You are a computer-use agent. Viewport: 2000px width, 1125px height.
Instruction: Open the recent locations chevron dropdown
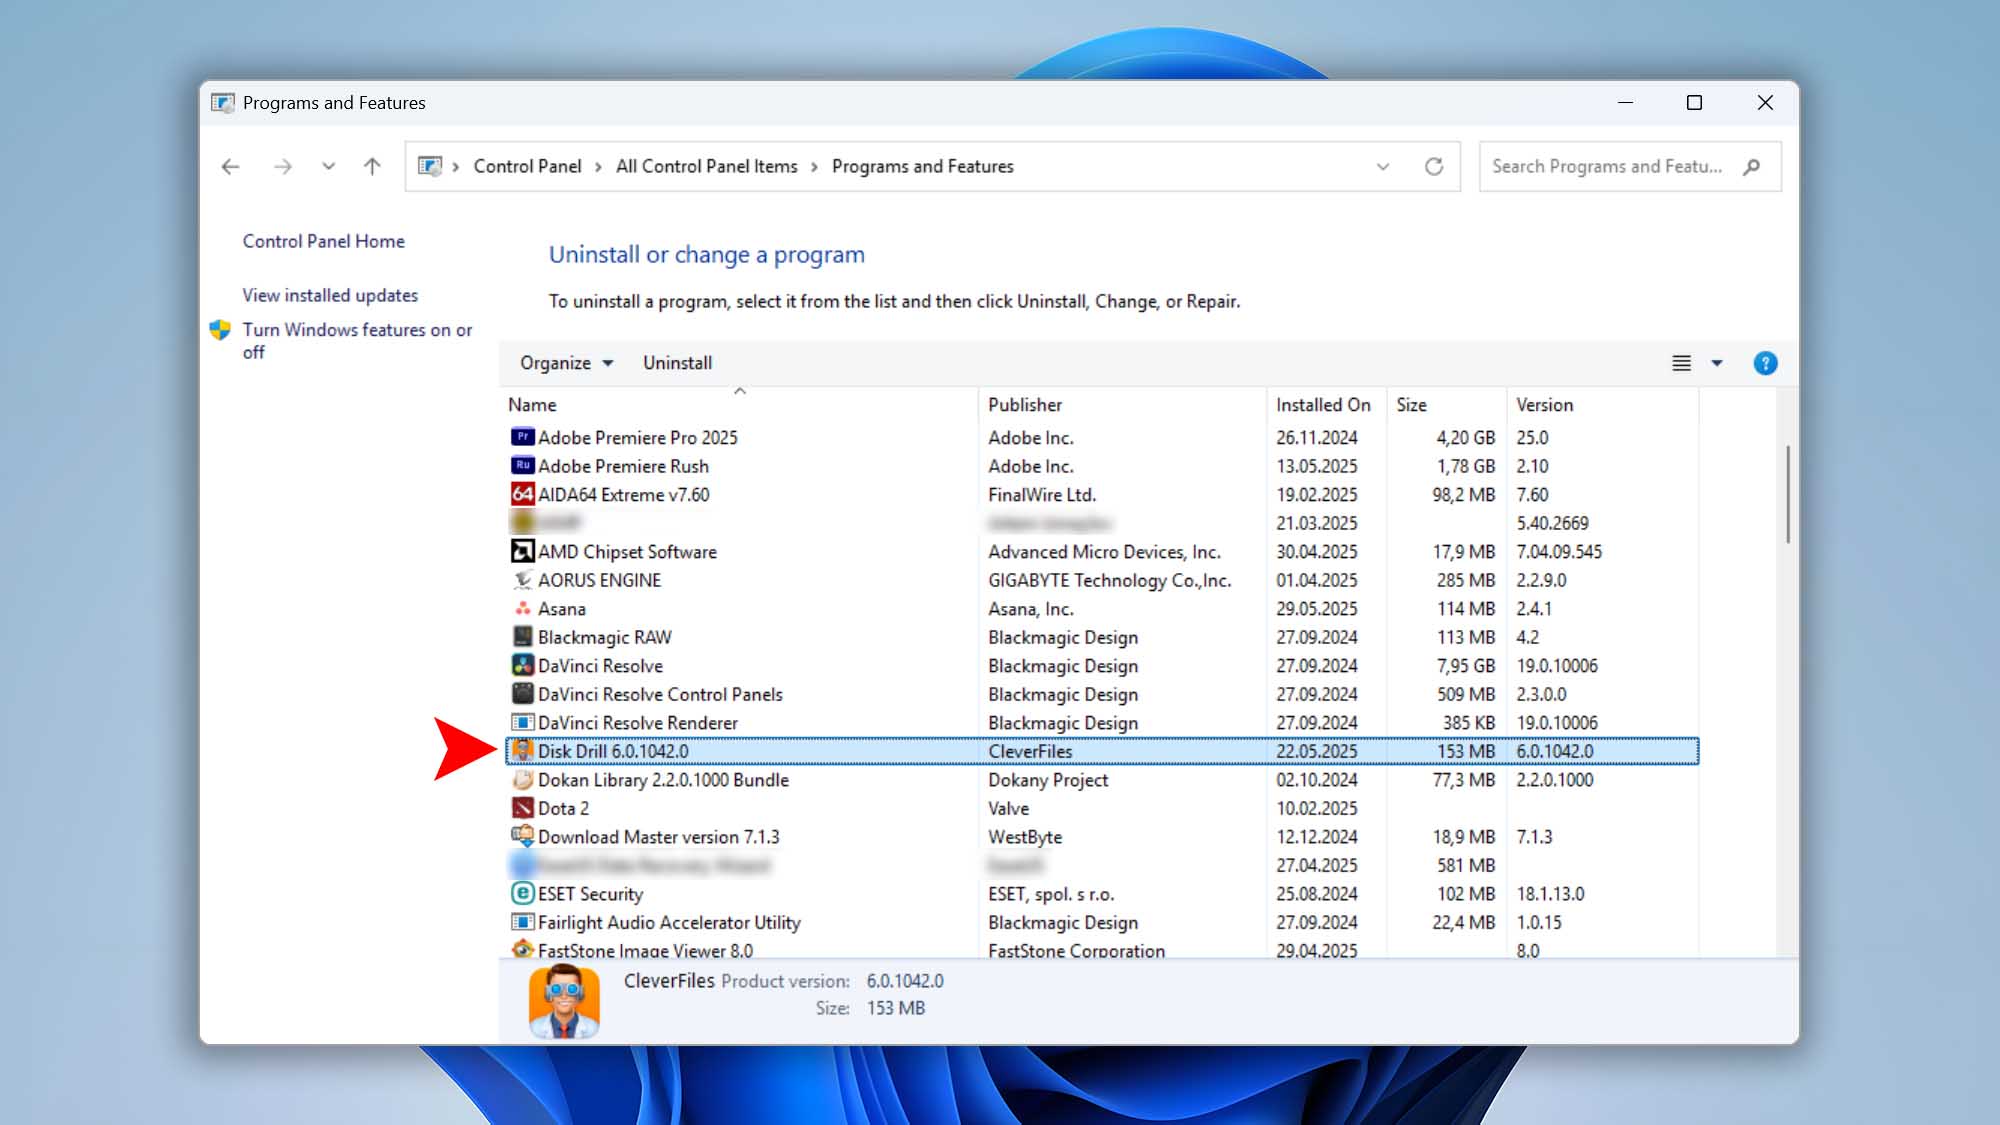328,166
